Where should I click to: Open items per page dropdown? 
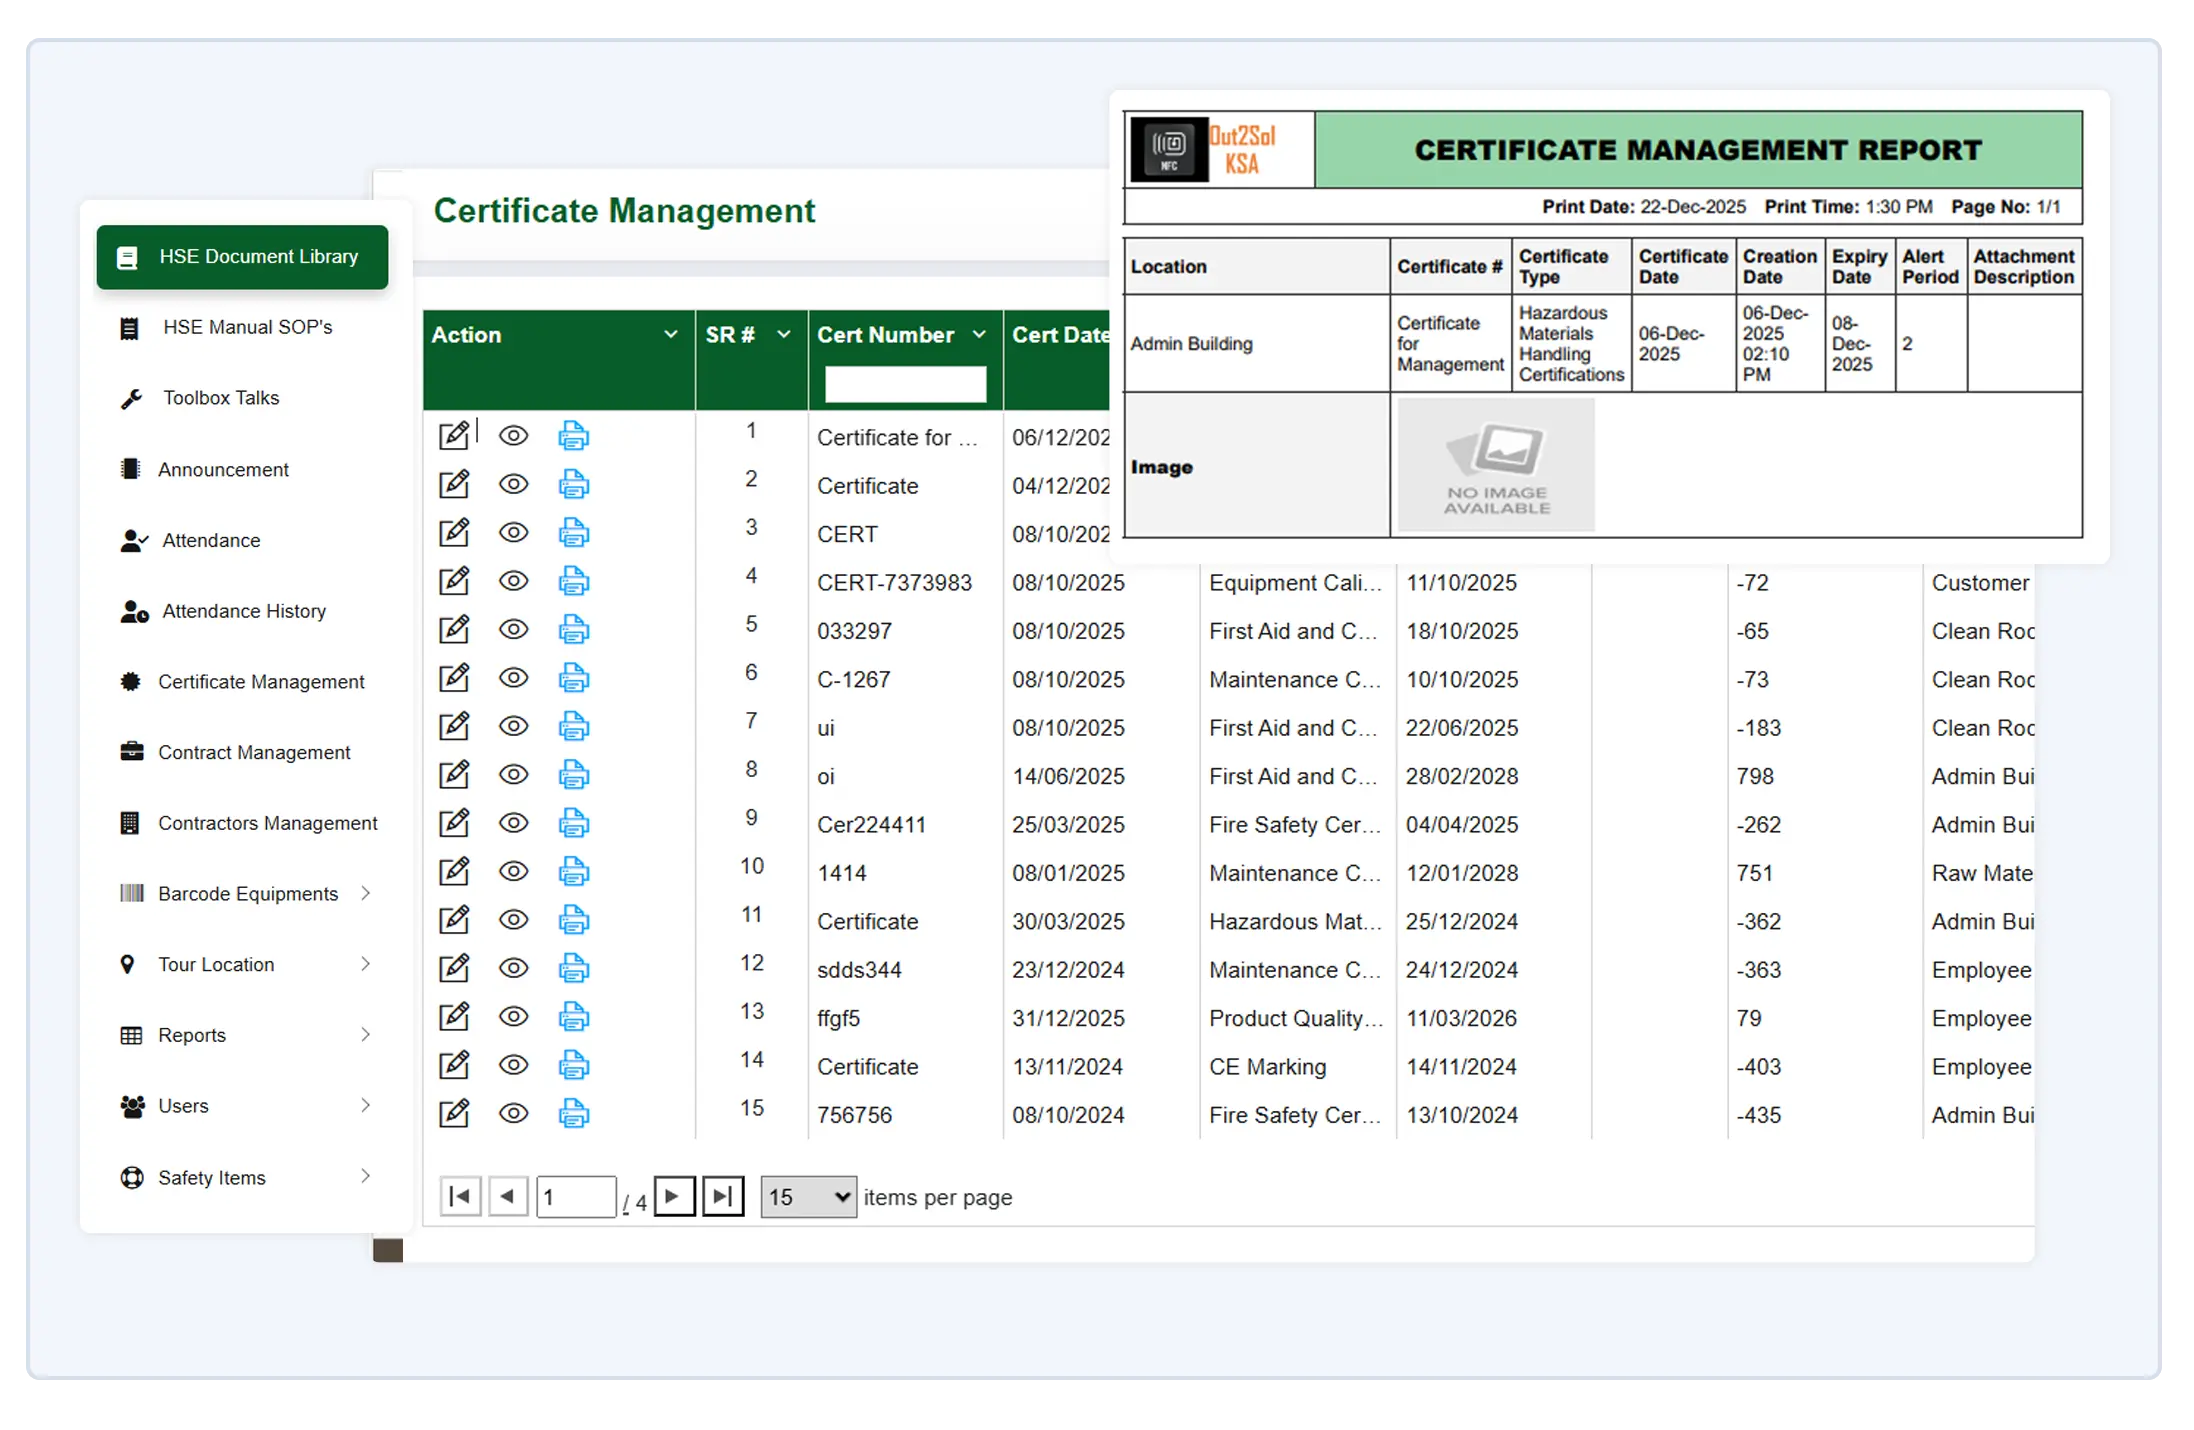click(x=808, y=1197)
